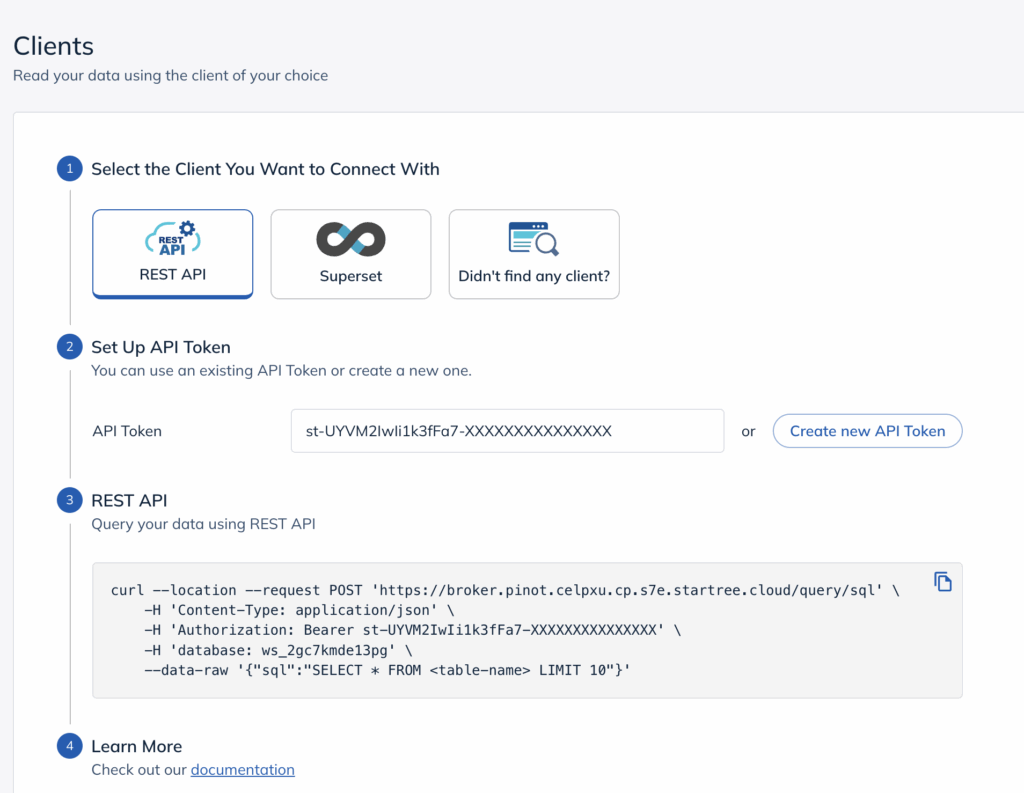Click the "You can use an existing API Token" hint
The width and height of the screenshot is (1024, 793).
pos(281,371)
